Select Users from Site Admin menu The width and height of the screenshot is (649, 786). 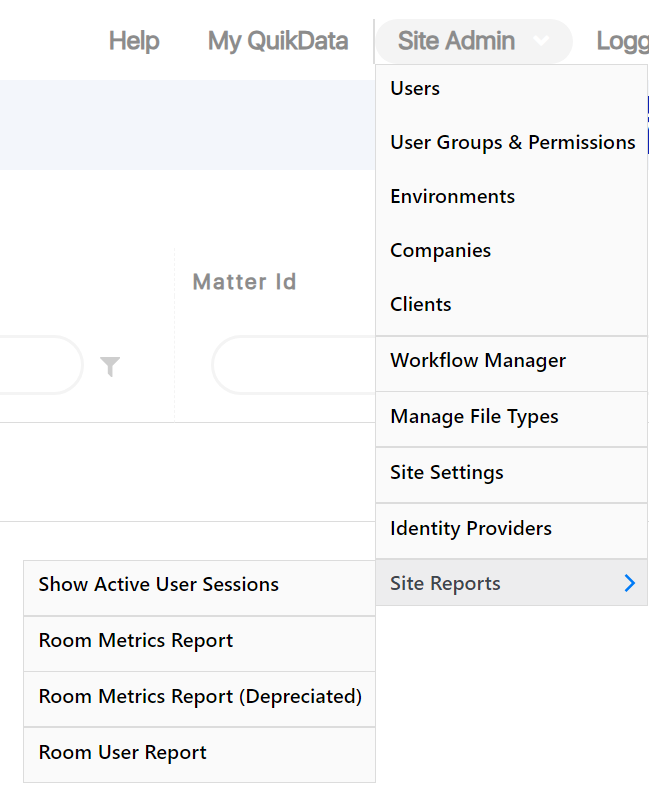(511, 88)
